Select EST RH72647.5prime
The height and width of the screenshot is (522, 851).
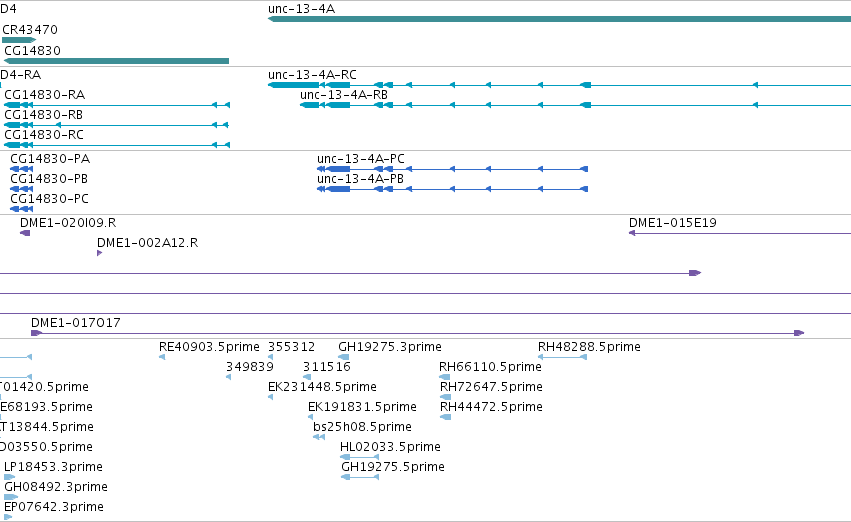[x=446, y=397]
